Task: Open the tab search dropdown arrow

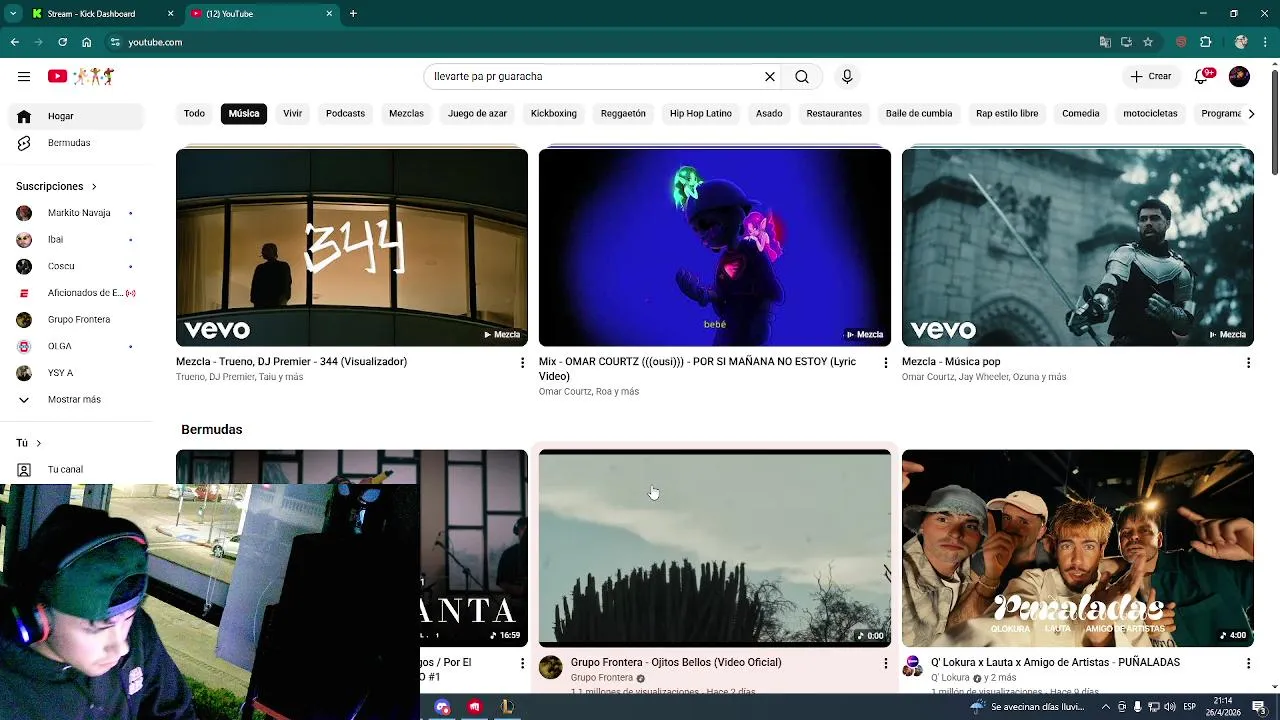Action: [13, 14]
